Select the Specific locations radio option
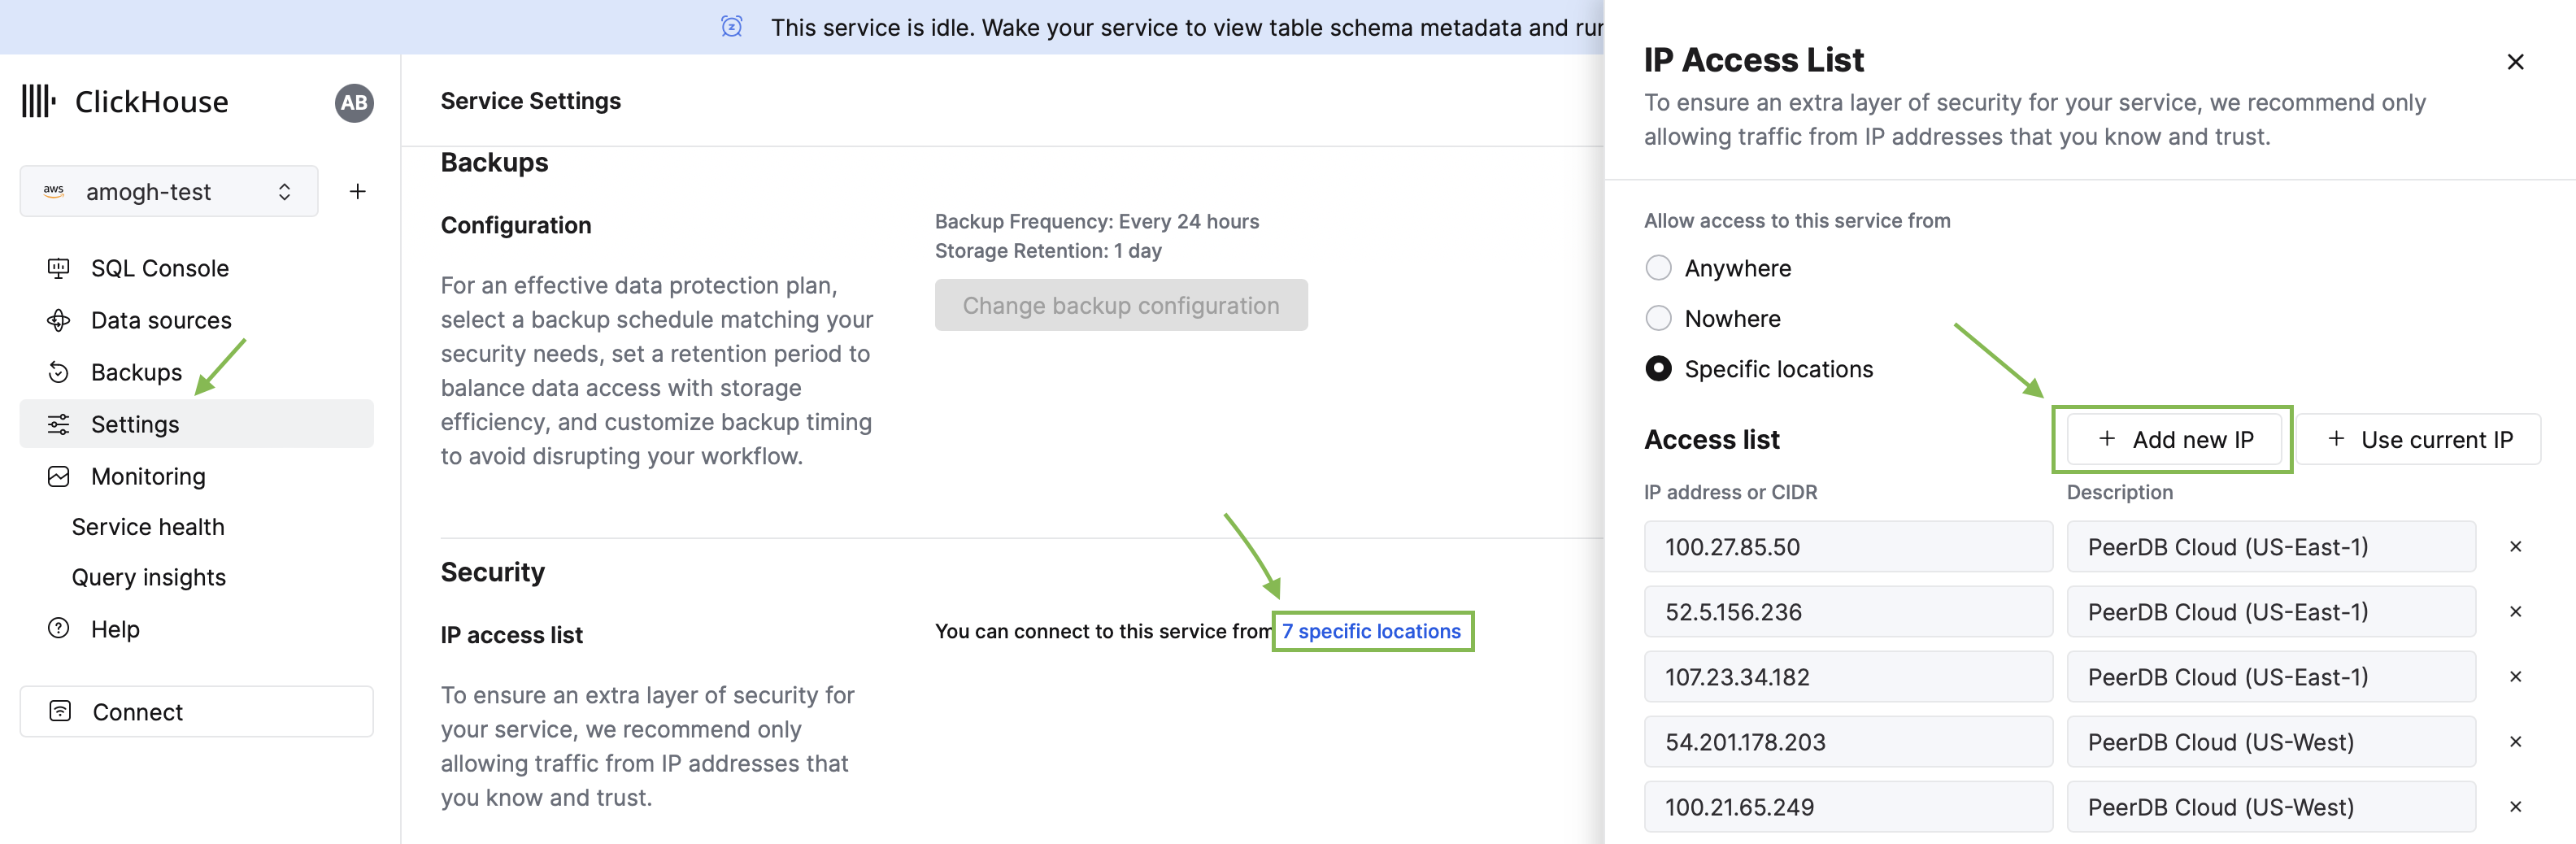Screen dimensions: 2576x844 pos(1658,369)
